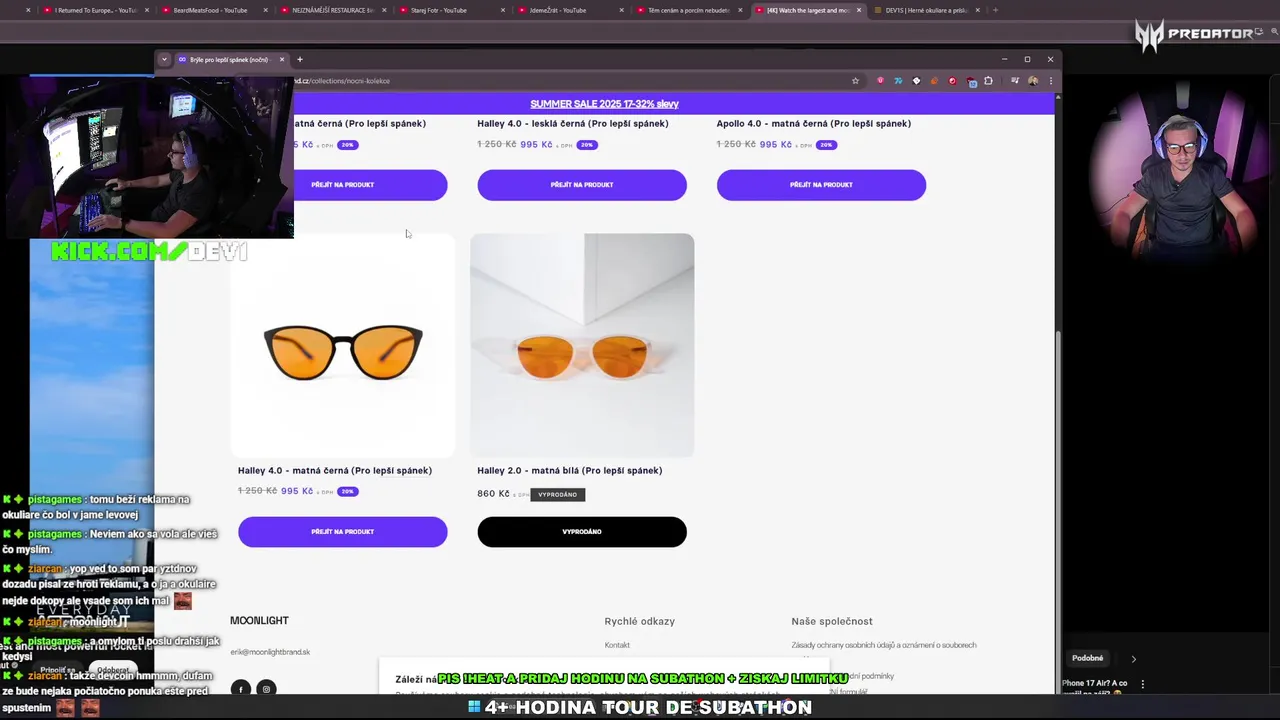
Task: Click the Pripojiť sa button in the stream overlay
Action: click(x=58, y=670)
